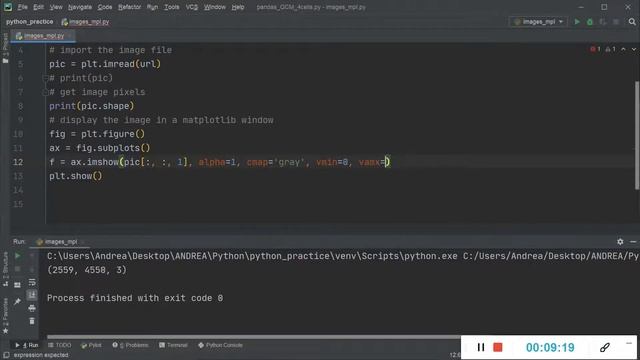Screen dimensions: 640x360
Task: Click python_practice breadcrumb in navigation bar
Action: click(29, 22)
